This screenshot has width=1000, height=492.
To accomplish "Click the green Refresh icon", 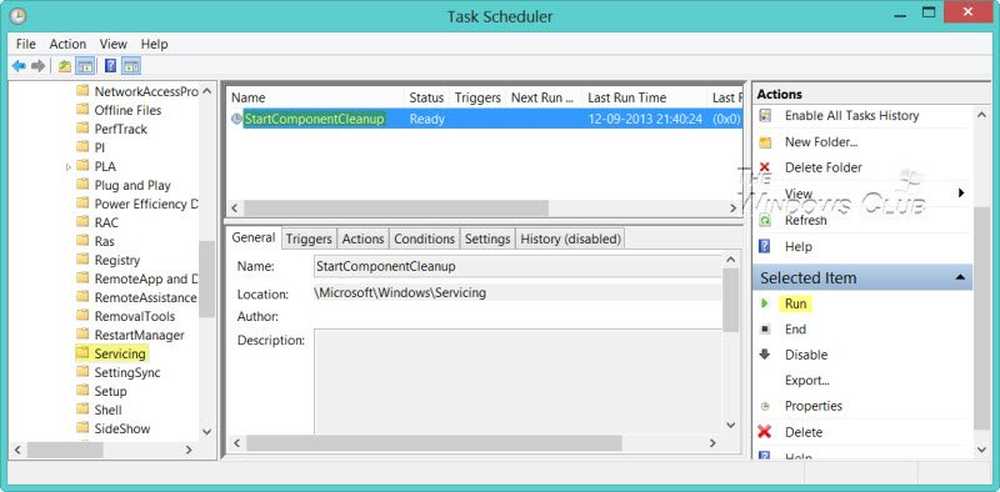I will pos(765,220).
